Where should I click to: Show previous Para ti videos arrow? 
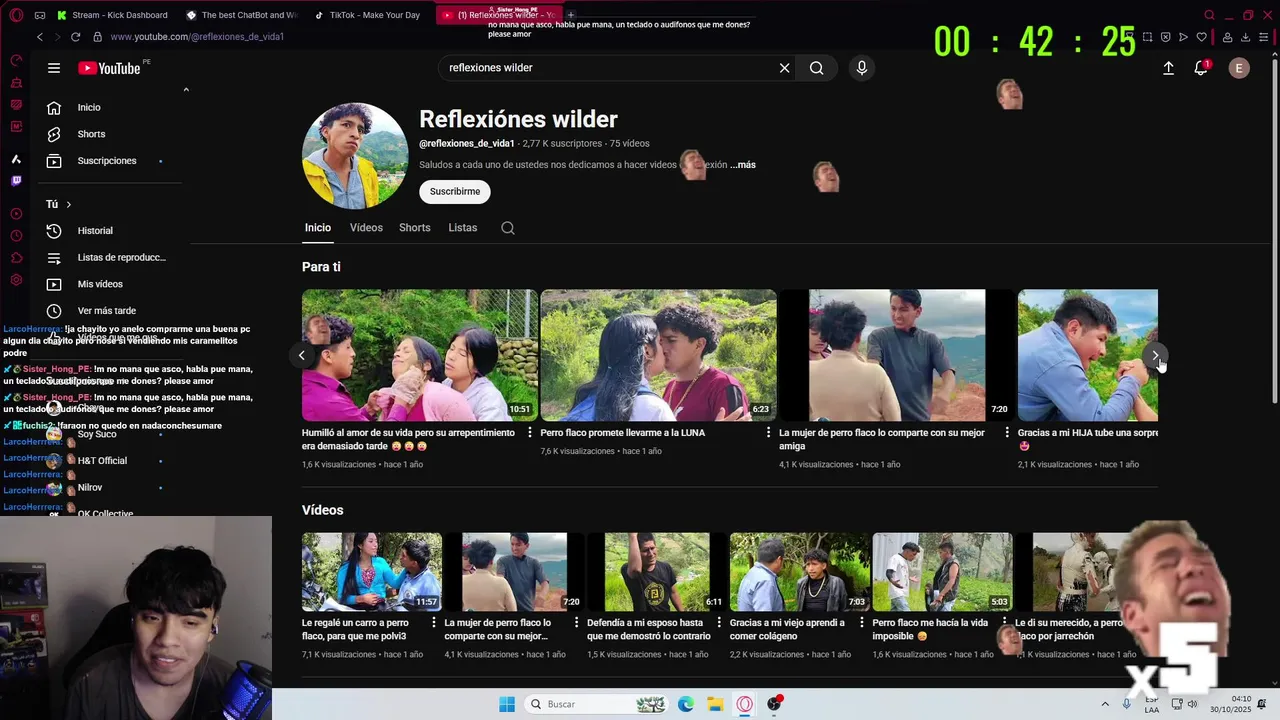[x=301, y=355]
